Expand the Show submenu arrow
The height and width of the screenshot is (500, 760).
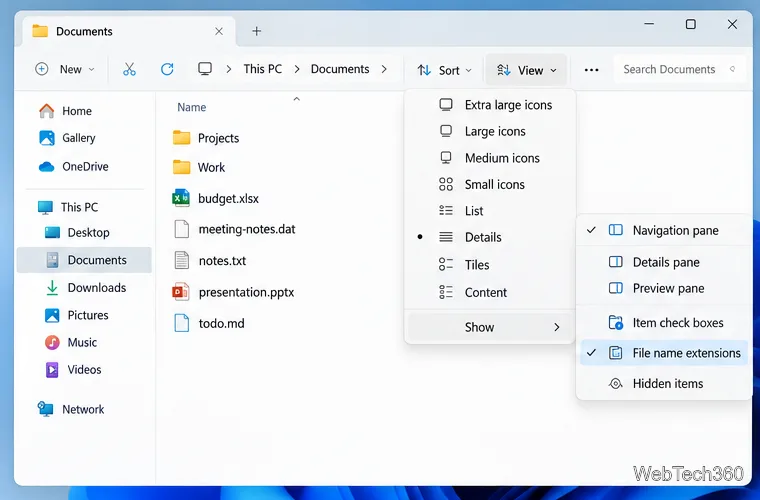[557, 328]
